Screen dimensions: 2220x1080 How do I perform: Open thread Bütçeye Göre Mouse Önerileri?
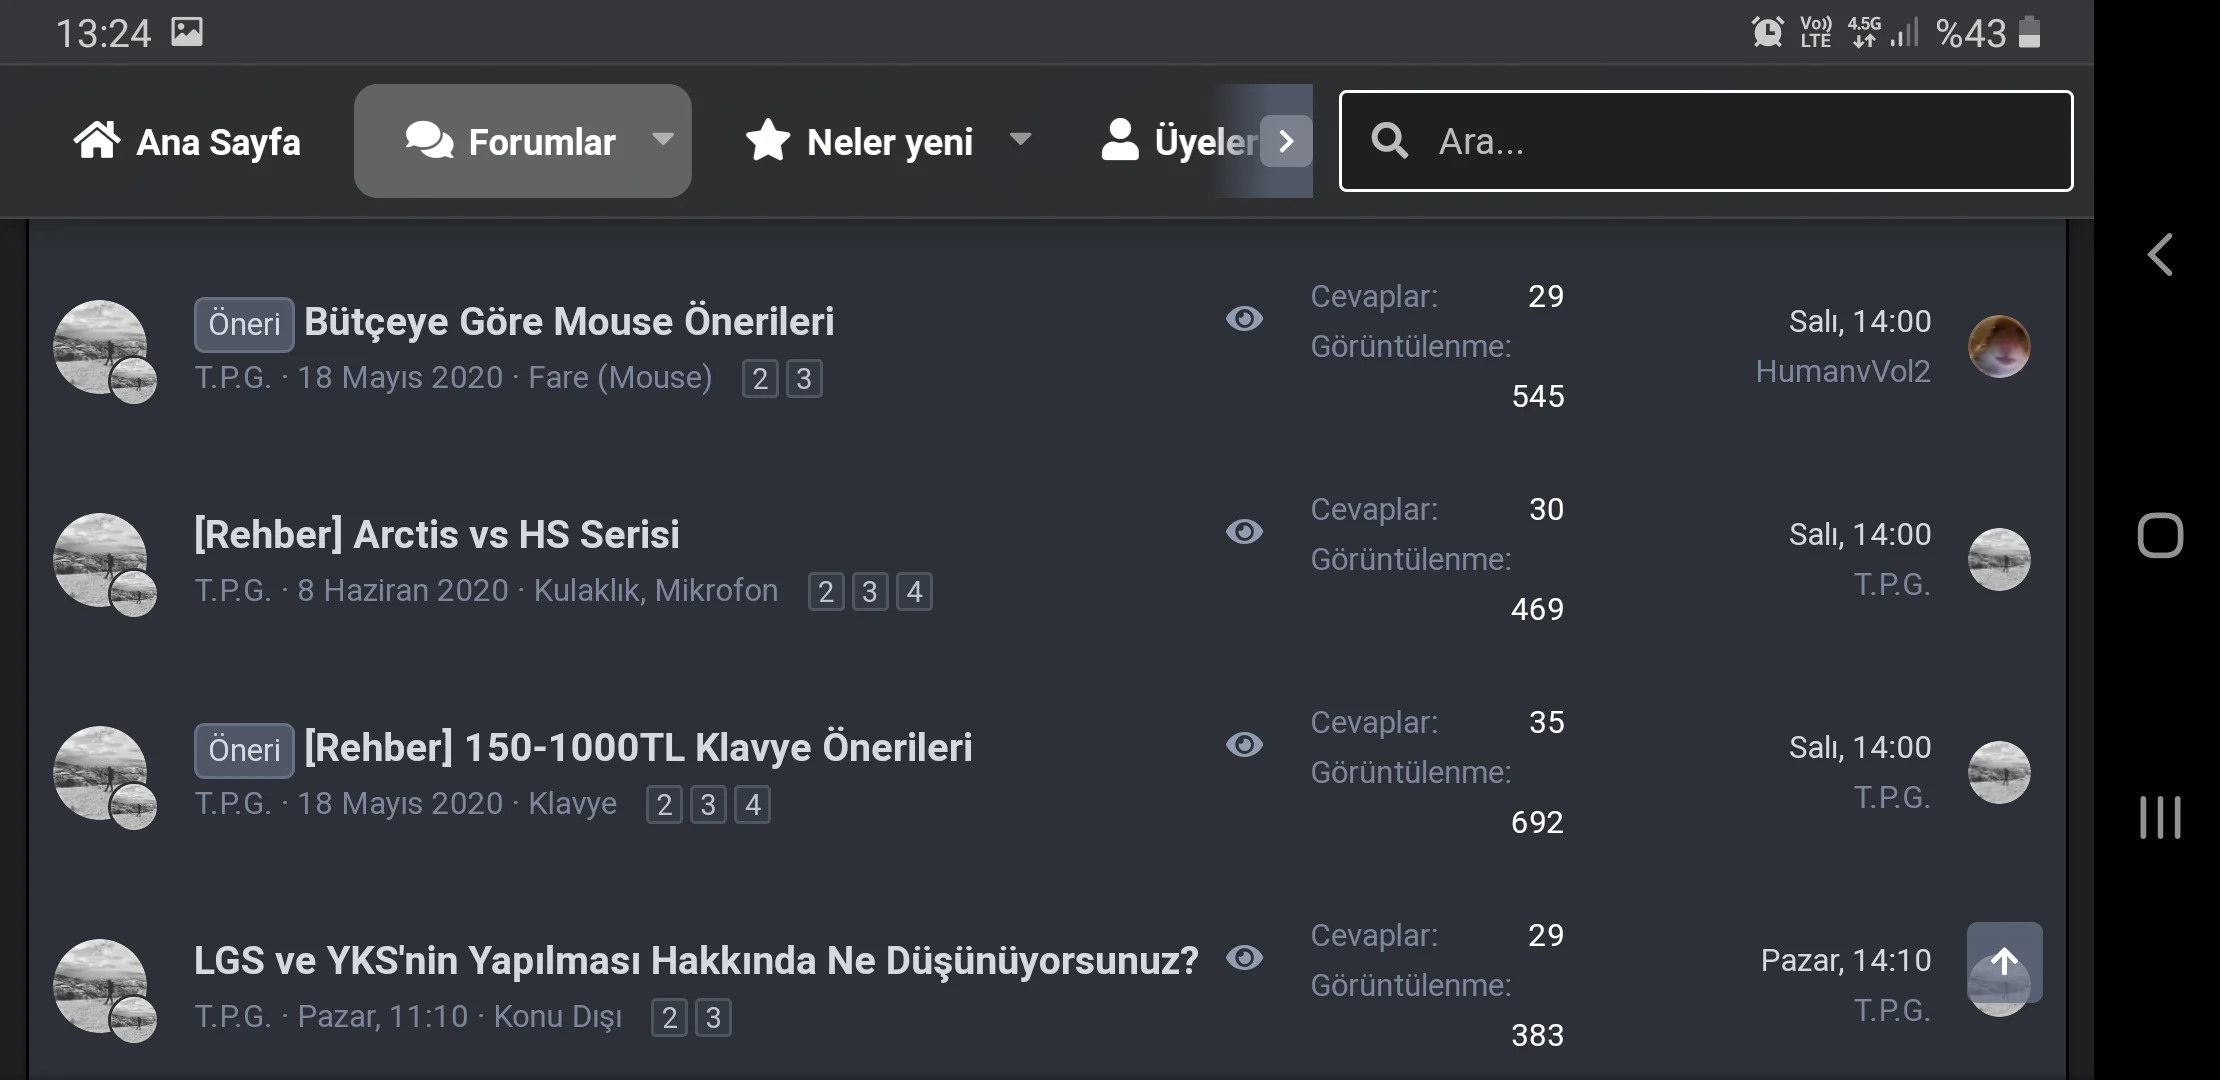(x=568, y=322)
